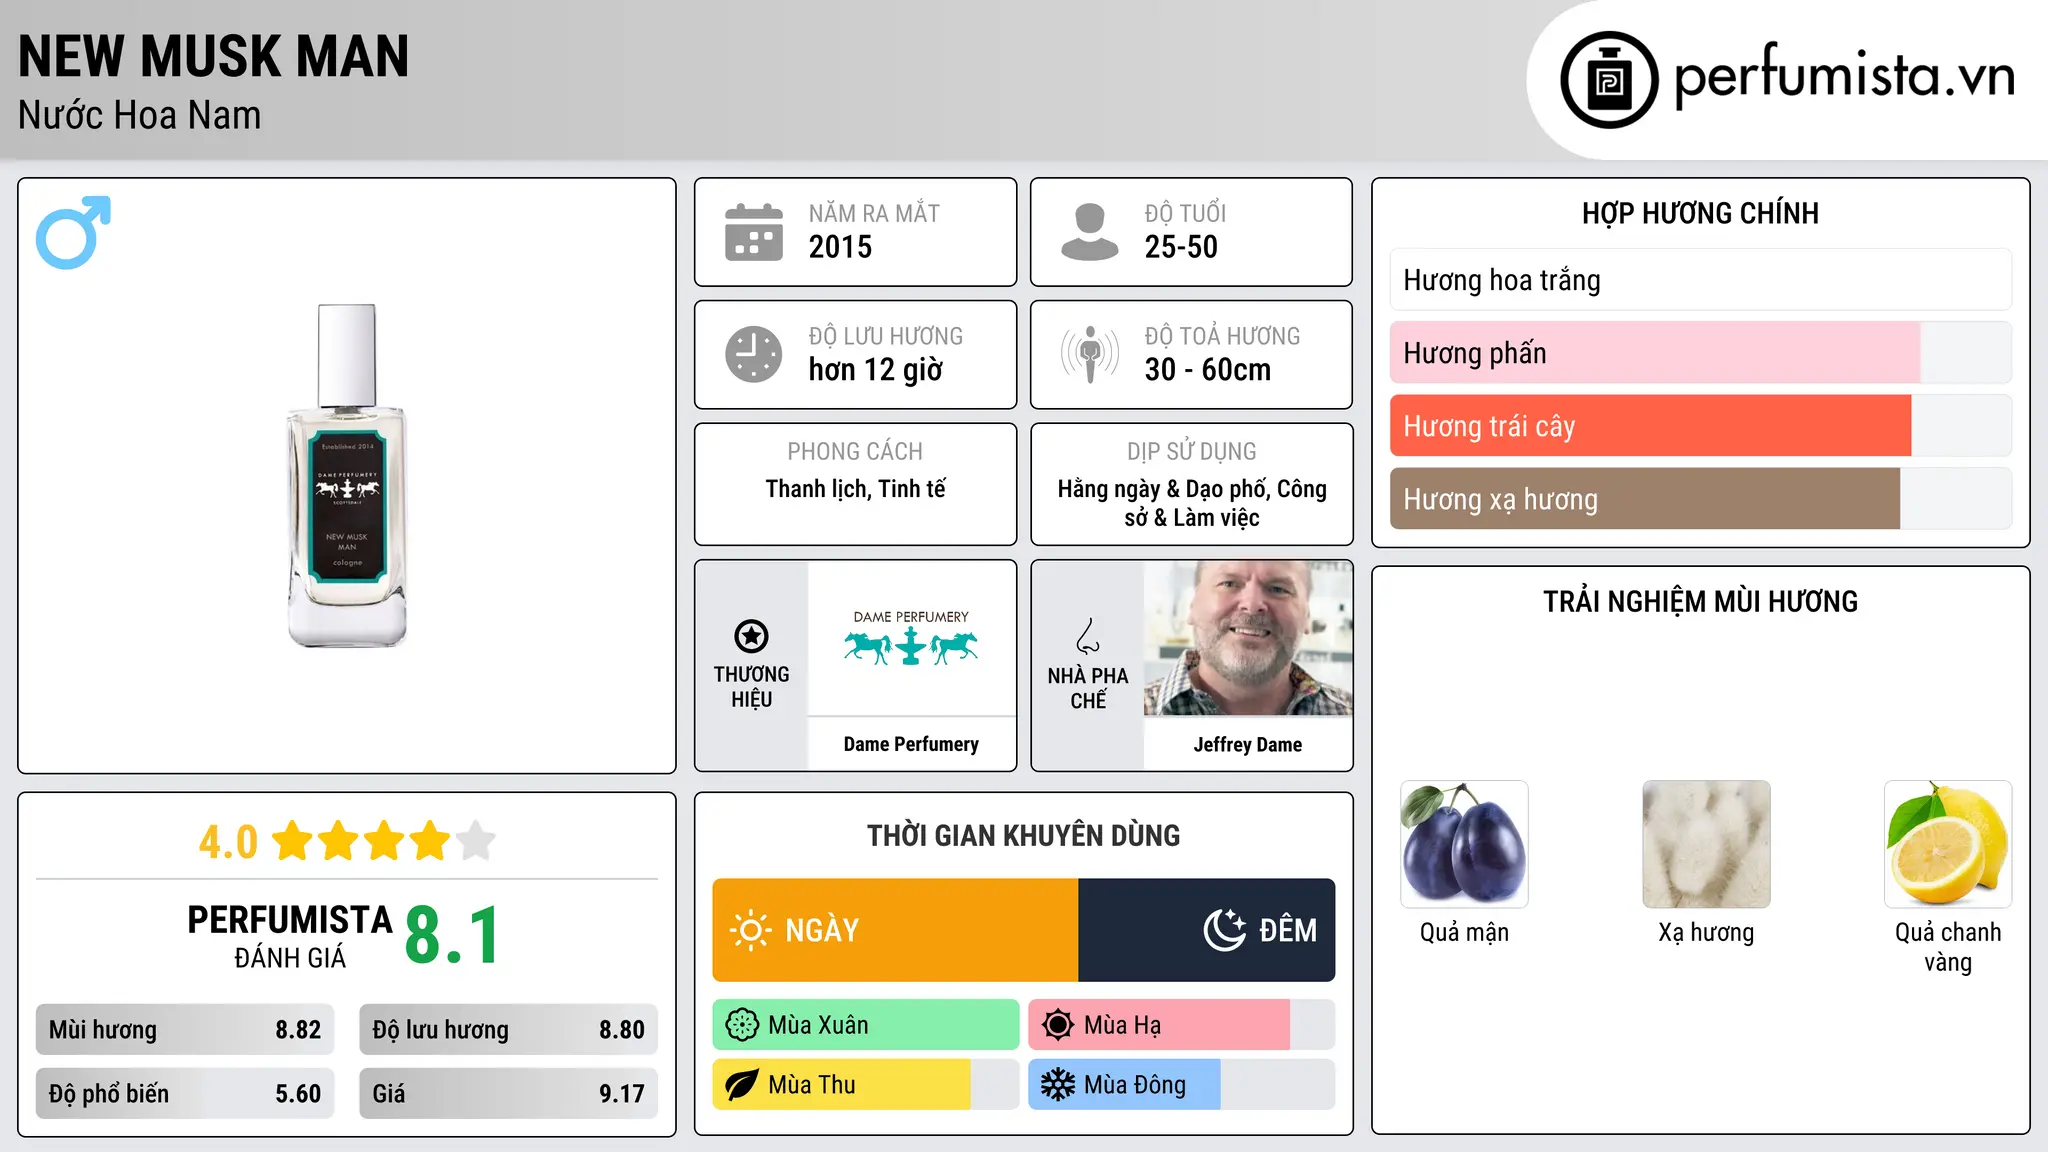2048x1152 pixels.
Task: Click the HỢP HƯƠNG CHÍNH heading
Action: 1701,213
